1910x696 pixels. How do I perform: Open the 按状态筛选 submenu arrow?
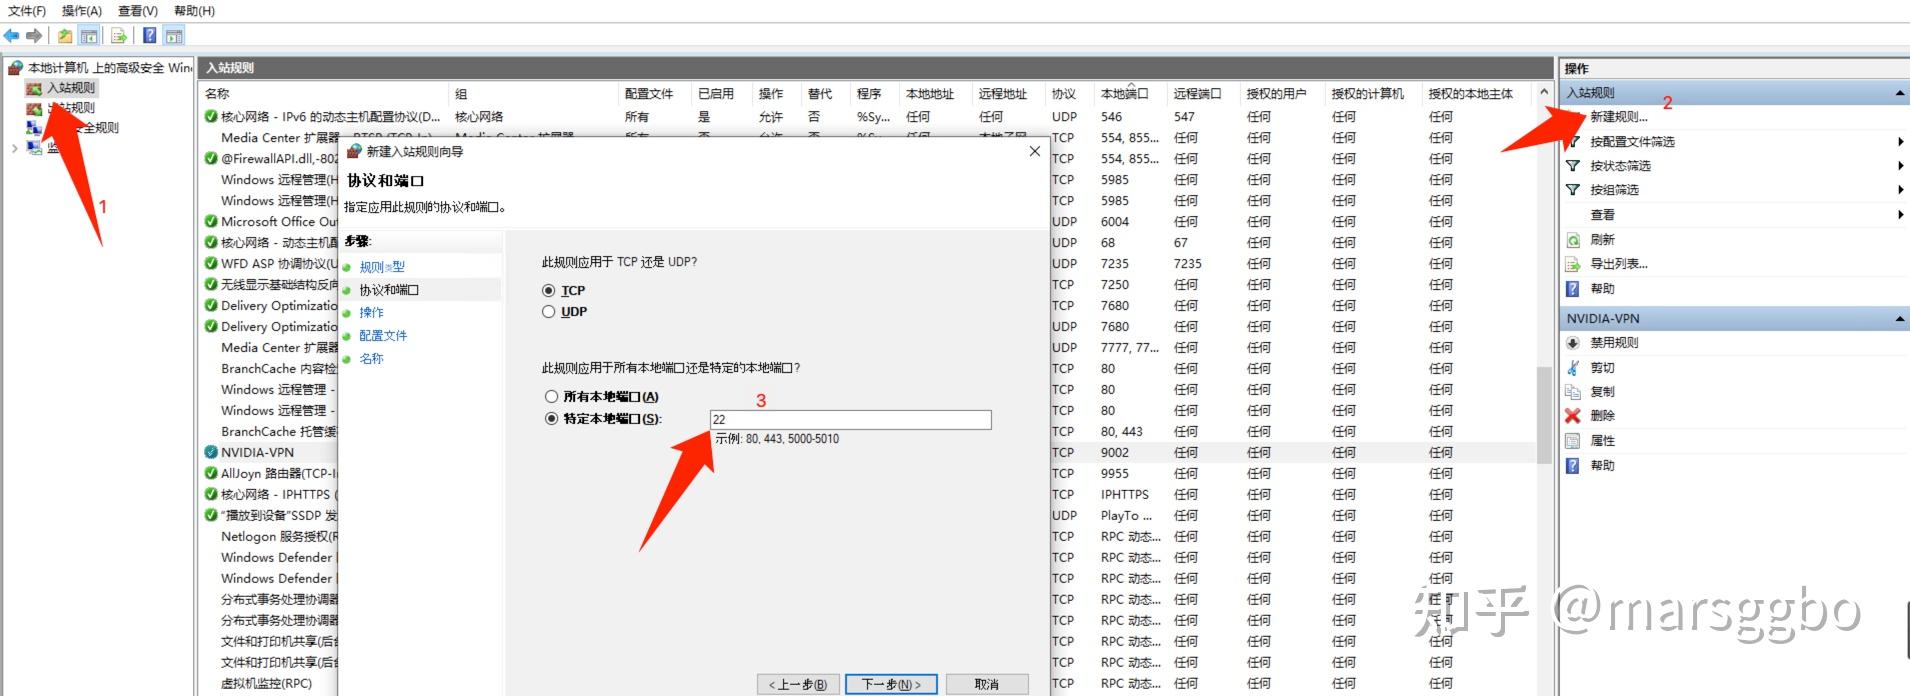pyautogui.click(x=1900, y=166)
